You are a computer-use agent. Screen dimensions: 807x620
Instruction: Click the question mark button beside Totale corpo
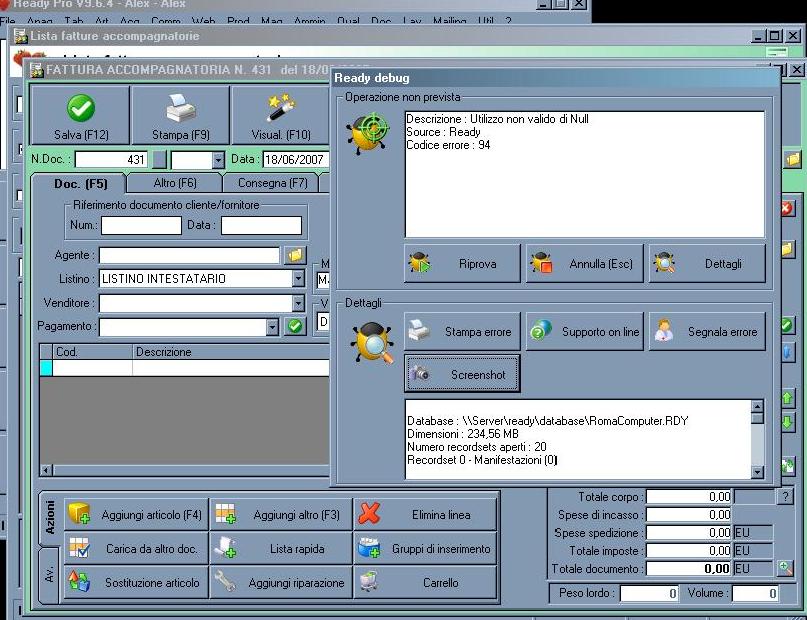pyautogui.click(x=785, y=497)
